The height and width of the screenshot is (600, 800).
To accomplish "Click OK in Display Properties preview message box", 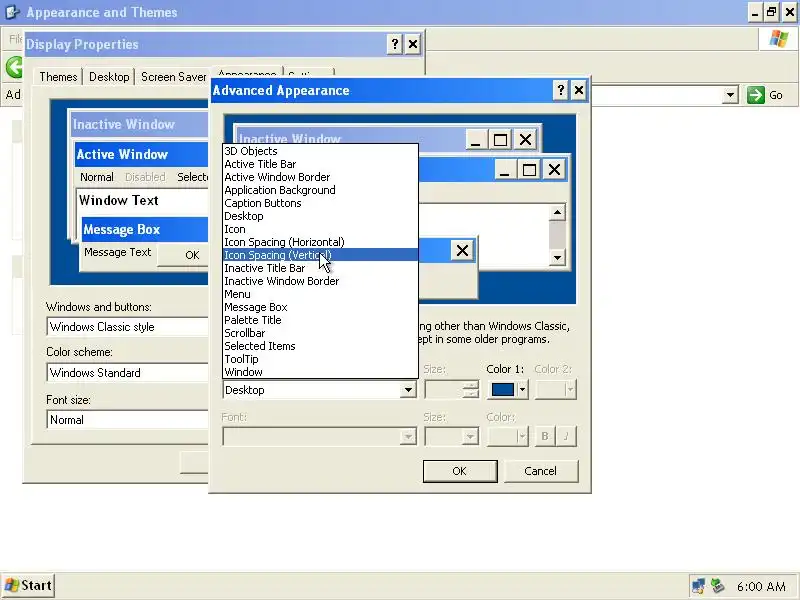I will click(x=184, y=255).
